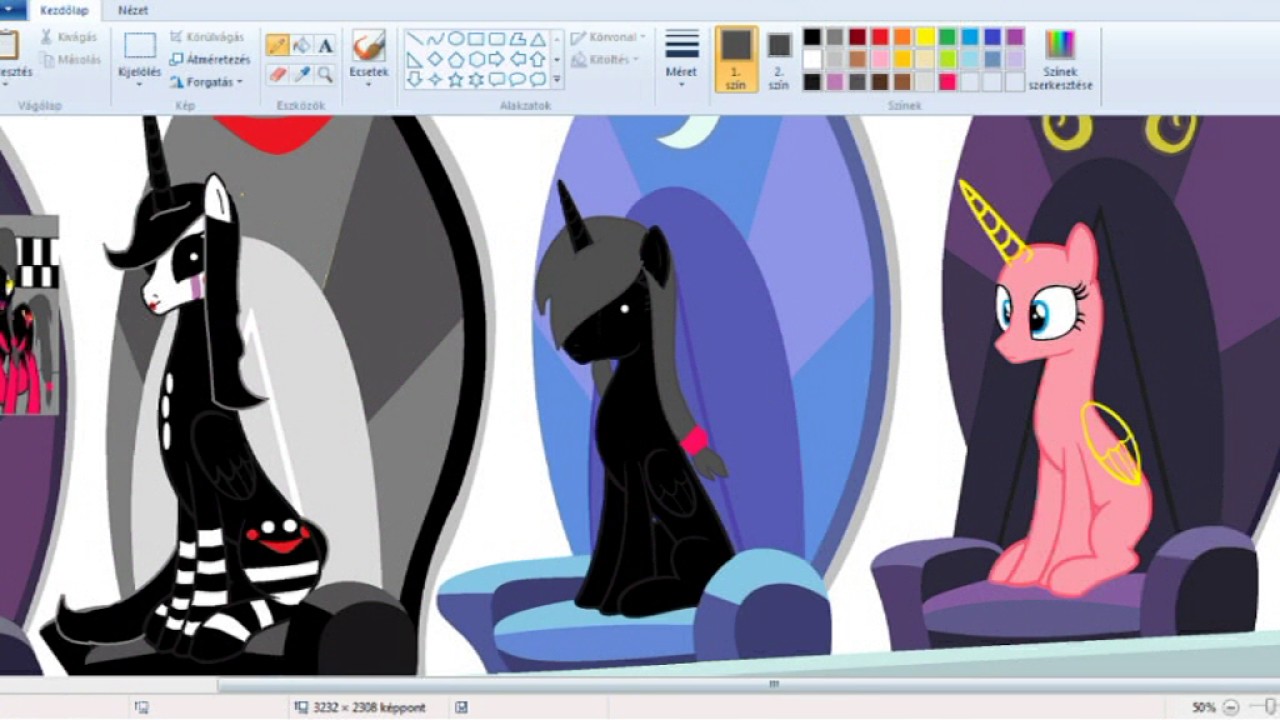This screenshot has width=1280, height=720.
Task: Select the Pencil tool
Action: (x=277, y=45)
